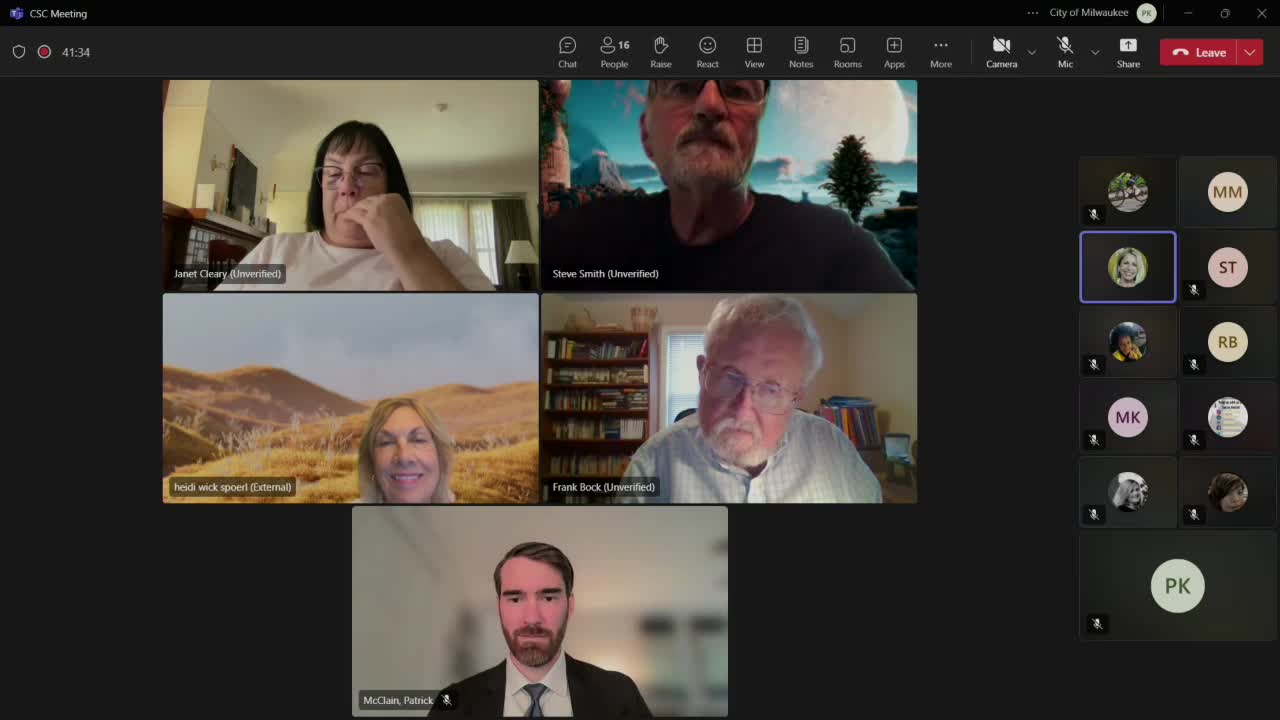The height and width of the screenshot is (720, 1280).
Task: Select Steve Smith's video tile
Action: pyautogui.click(x=729, y=185)
